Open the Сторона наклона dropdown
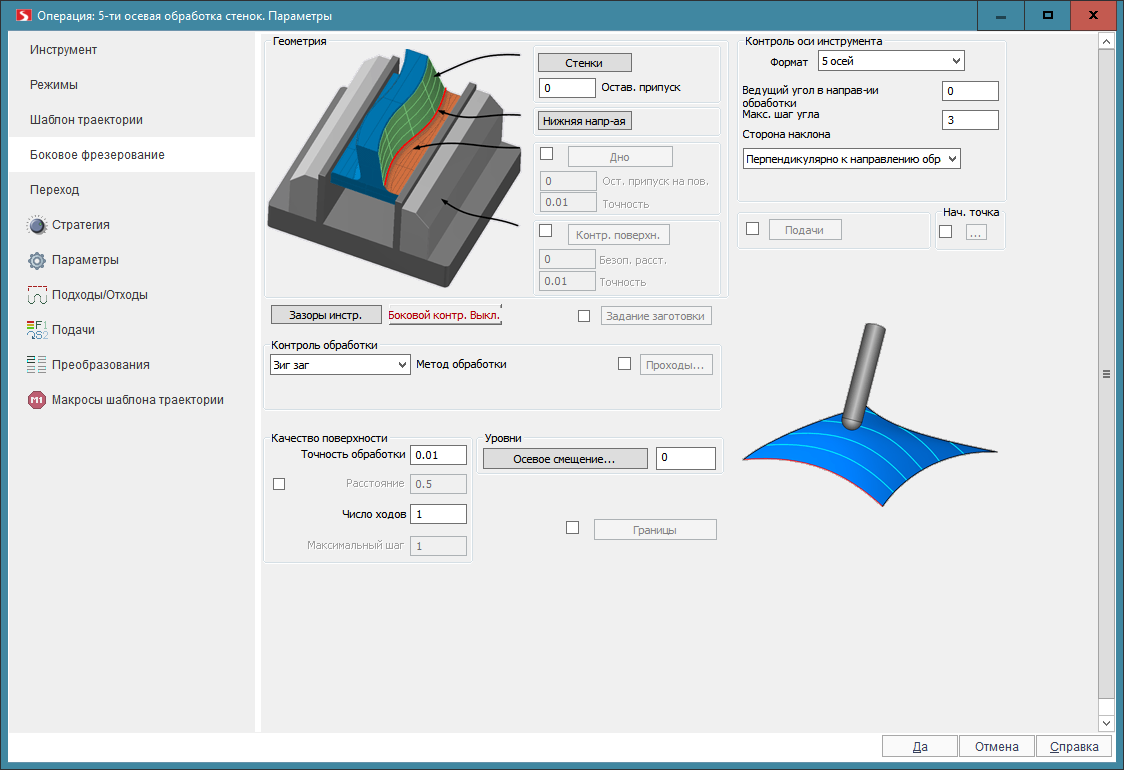The width and height of the screenshot is (1124, 770). coord(852,159)
